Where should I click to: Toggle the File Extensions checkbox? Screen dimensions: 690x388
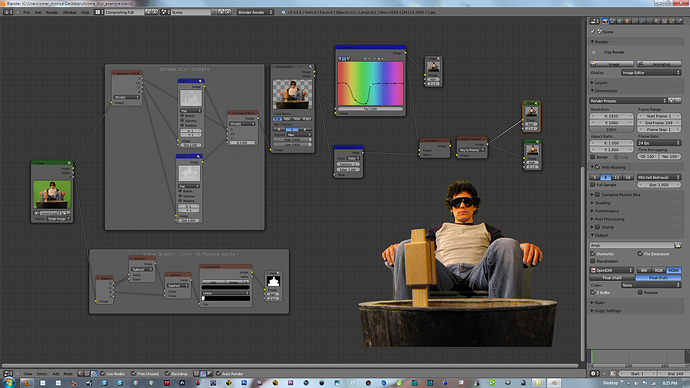pyautogui.click(x=640, y=254)
